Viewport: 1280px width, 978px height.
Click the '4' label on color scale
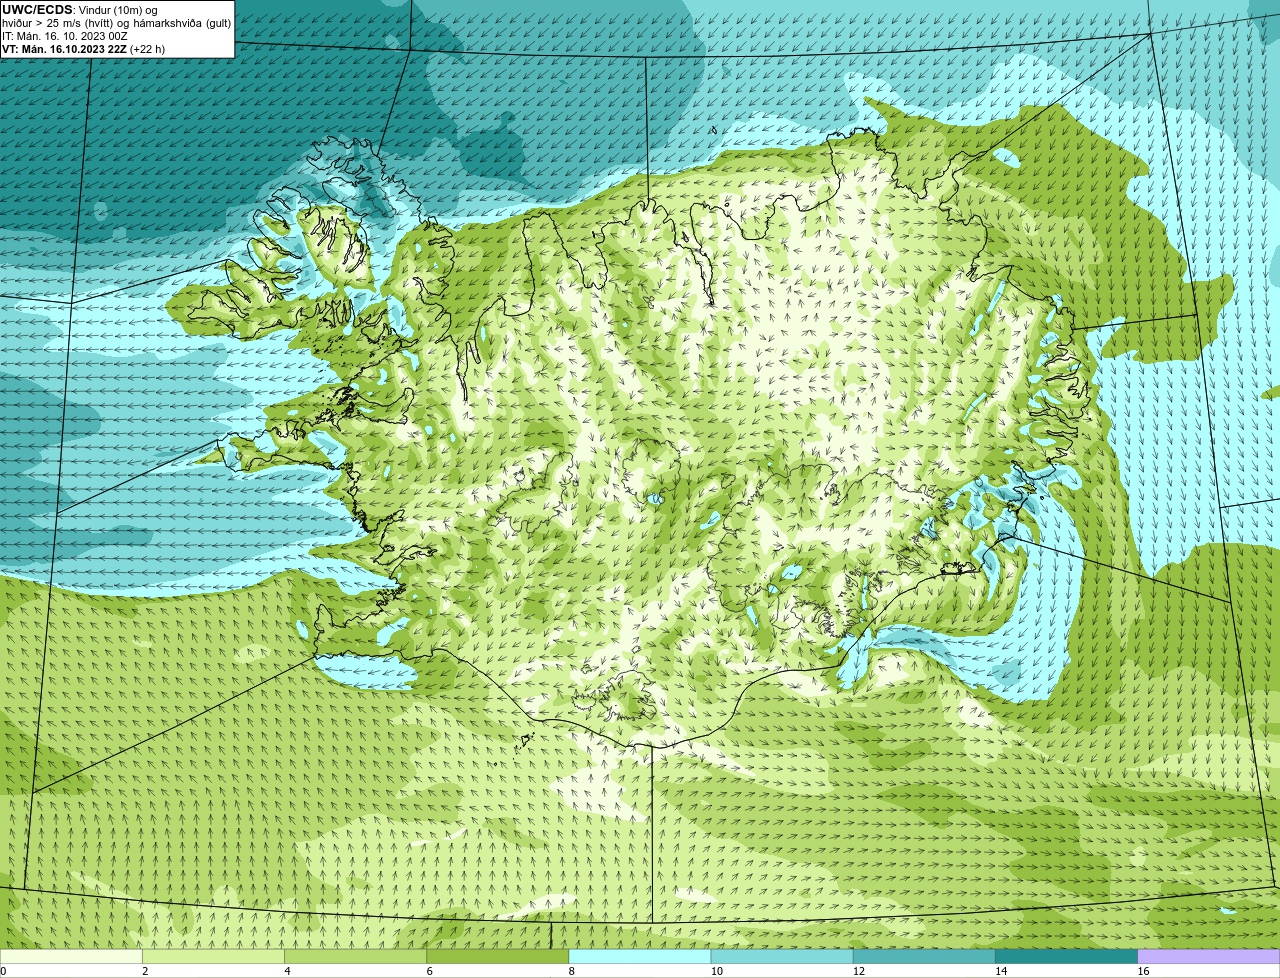pyautogui.click(x=287, y=971)
